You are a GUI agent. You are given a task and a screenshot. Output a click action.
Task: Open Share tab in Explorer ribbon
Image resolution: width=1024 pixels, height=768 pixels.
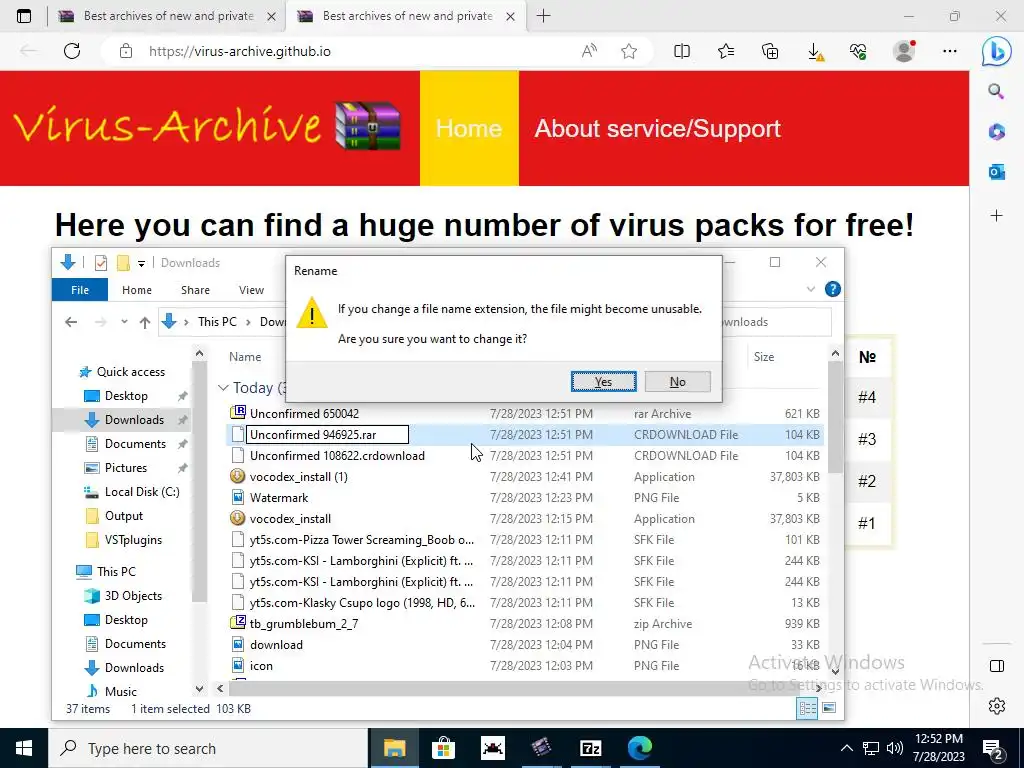coord(195,290)
